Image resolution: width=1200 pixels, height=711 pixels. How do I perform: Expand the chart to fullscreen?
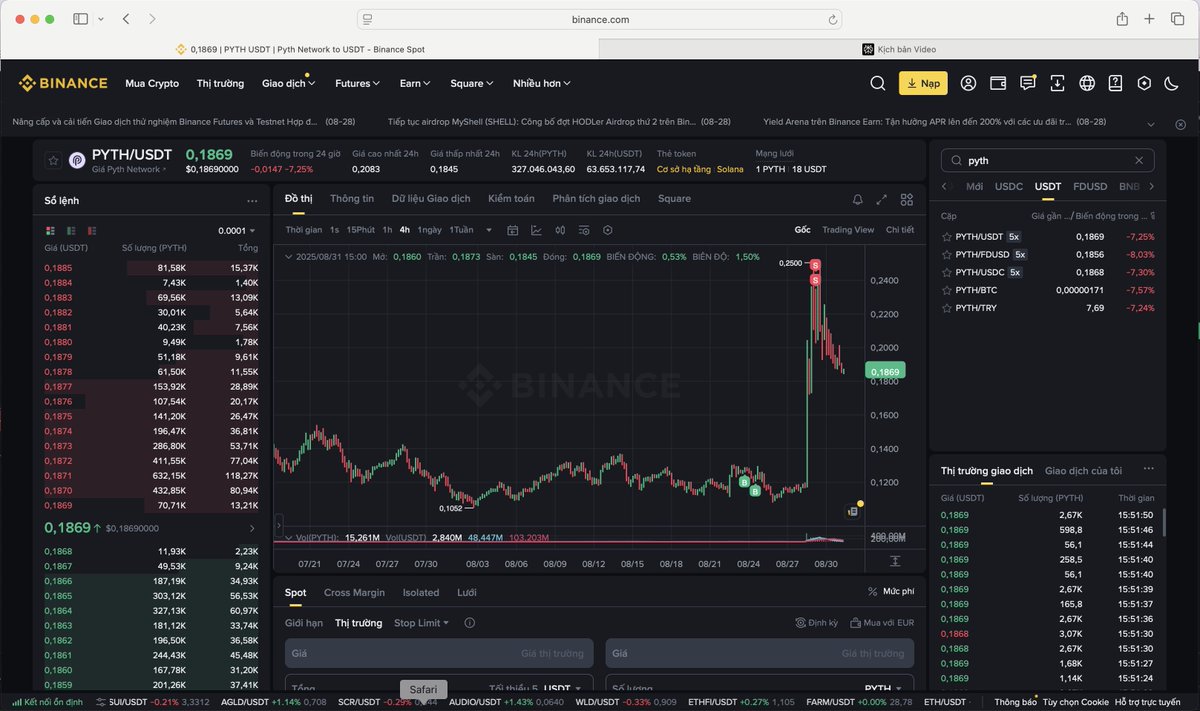tap(881, 199)
